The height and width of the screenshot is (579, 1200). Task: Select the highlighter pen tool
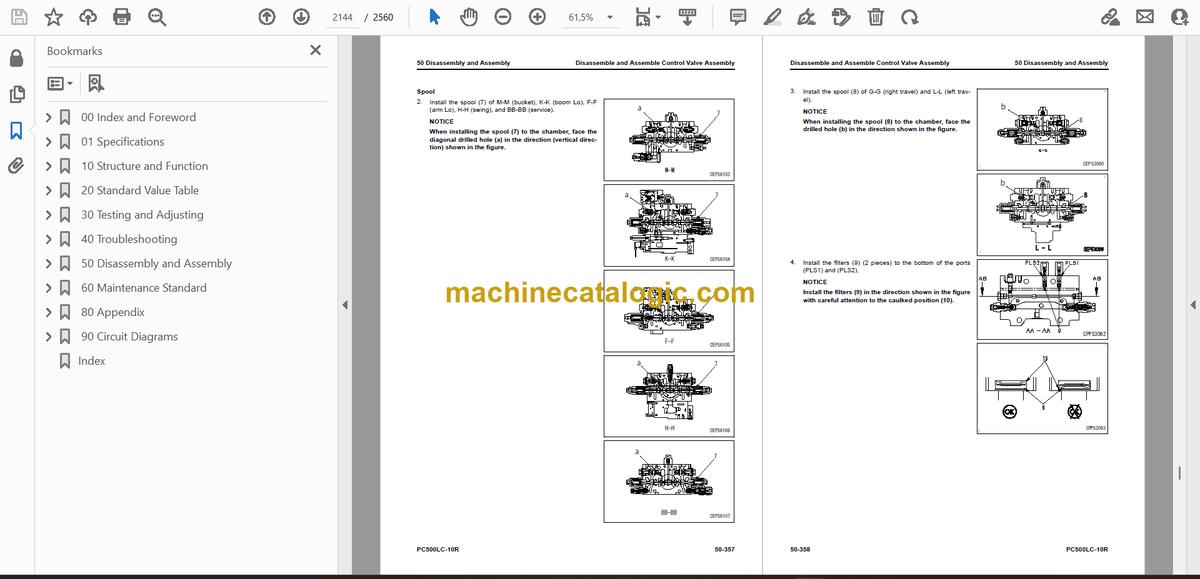tap(772, 17)
